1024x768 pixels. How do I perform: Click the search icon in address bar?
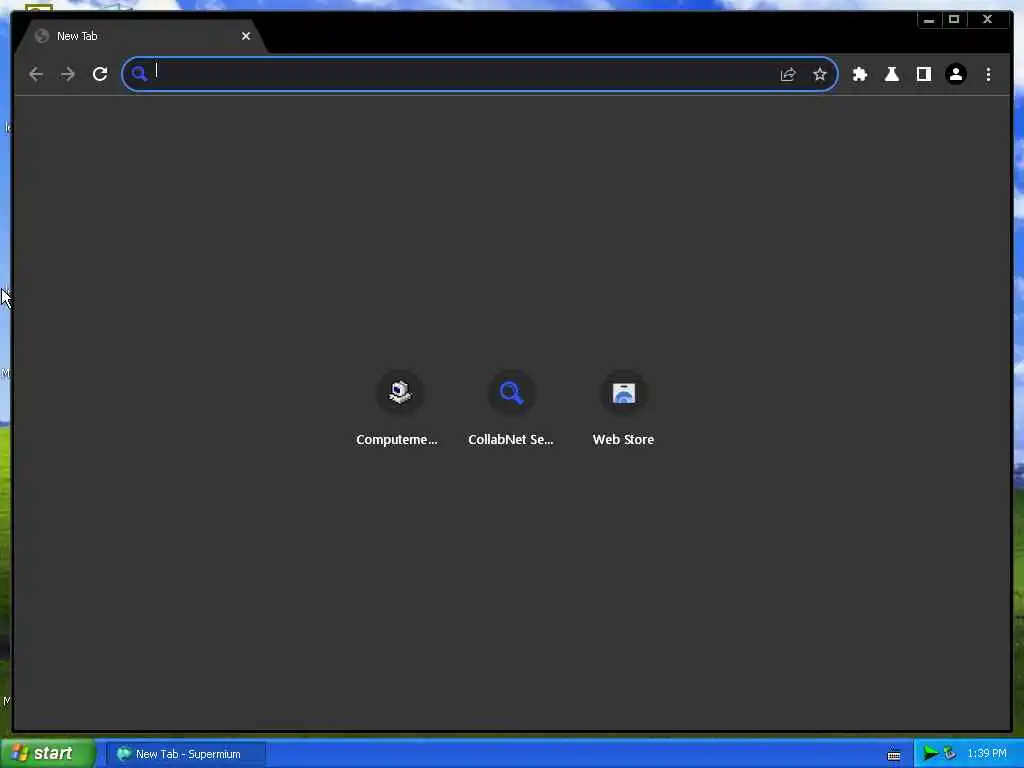pos(139,73)
